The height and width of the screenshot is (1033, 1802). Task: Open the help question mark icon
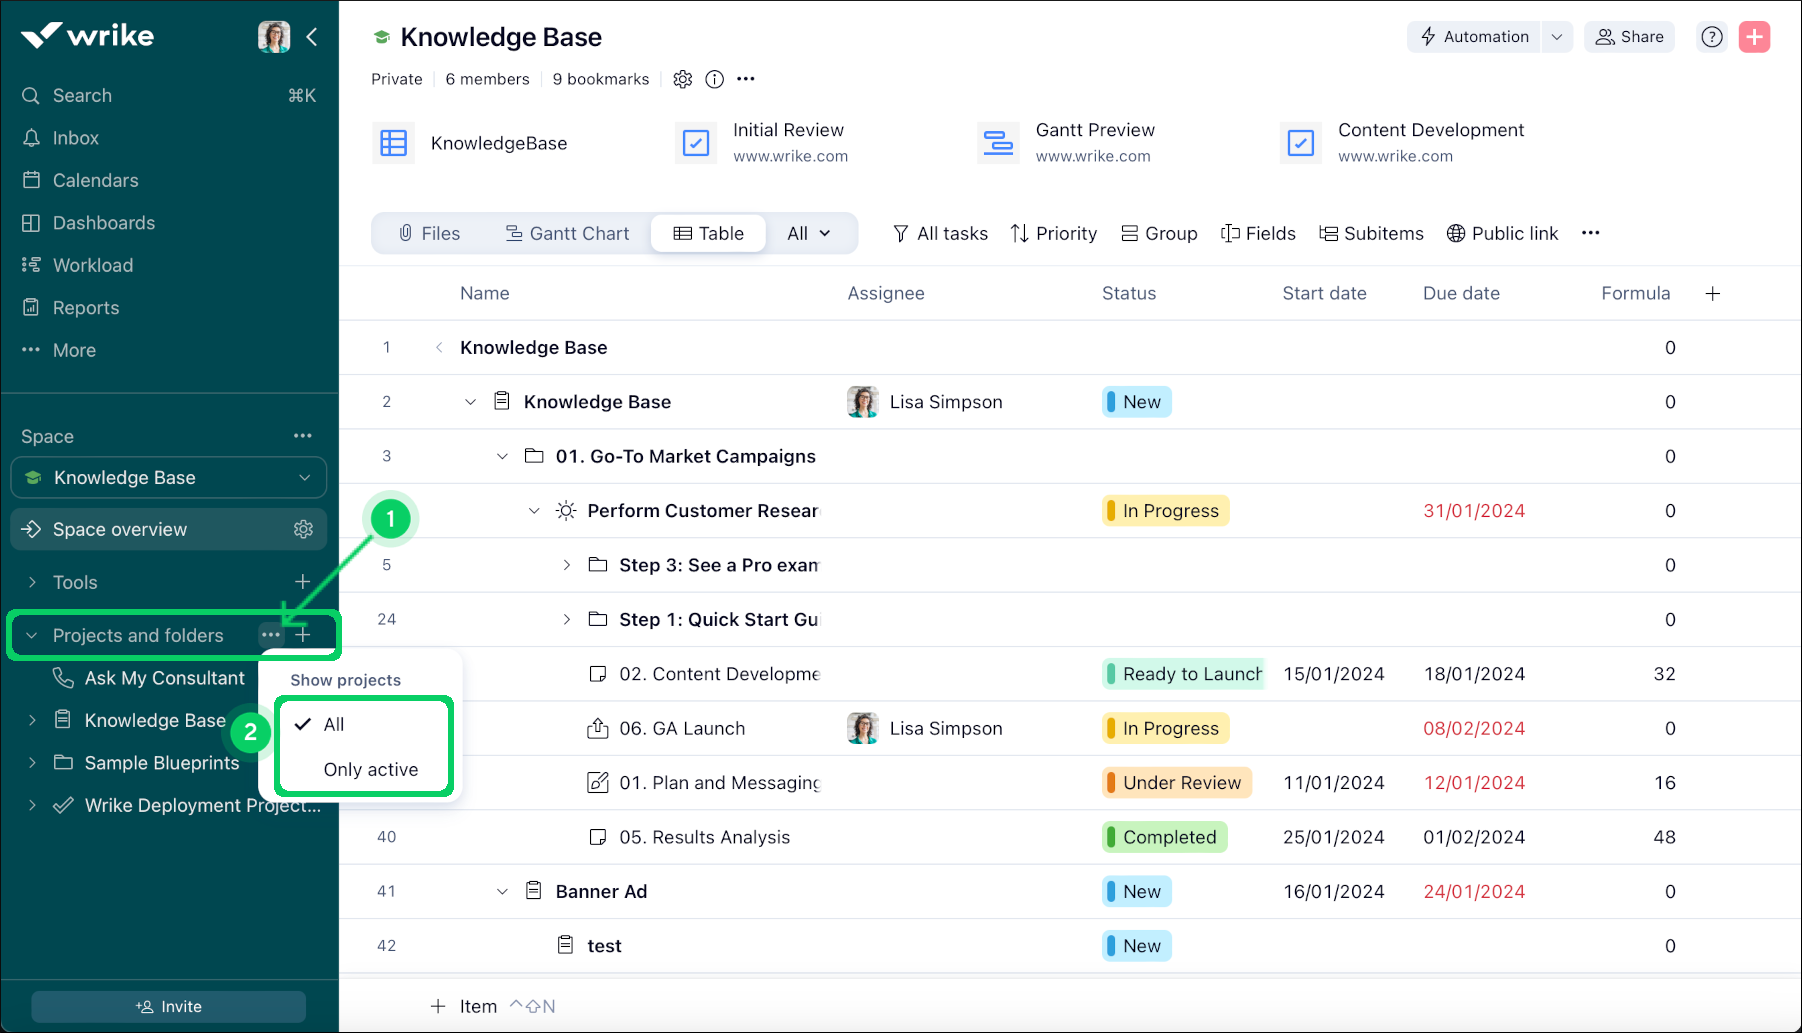[x=1712, y=37]
